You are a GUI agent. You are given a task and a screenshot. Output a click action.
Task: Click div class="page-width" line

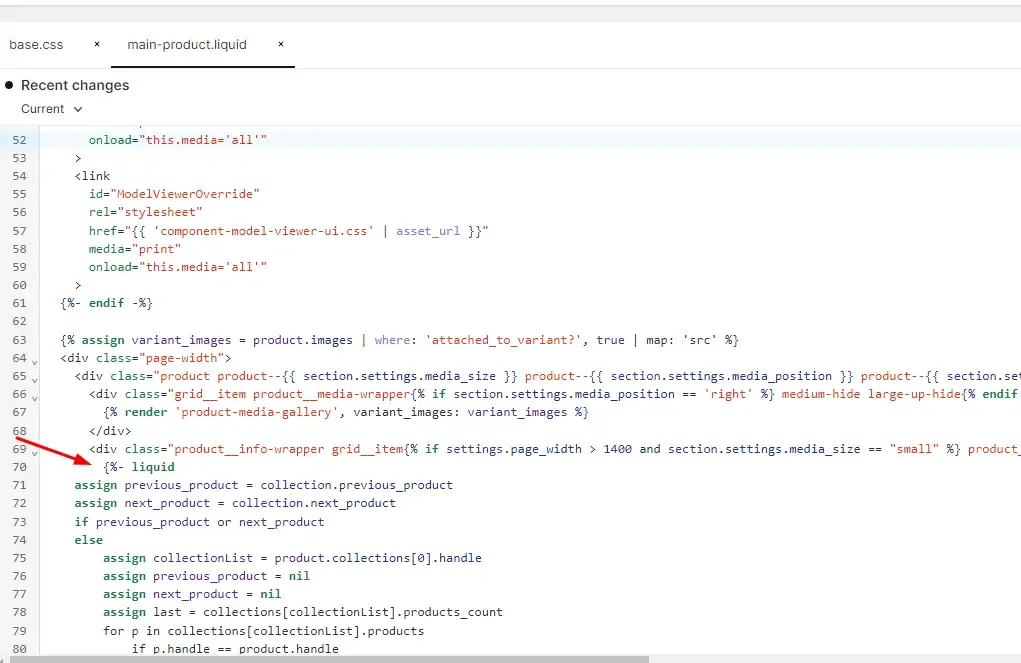146,358
